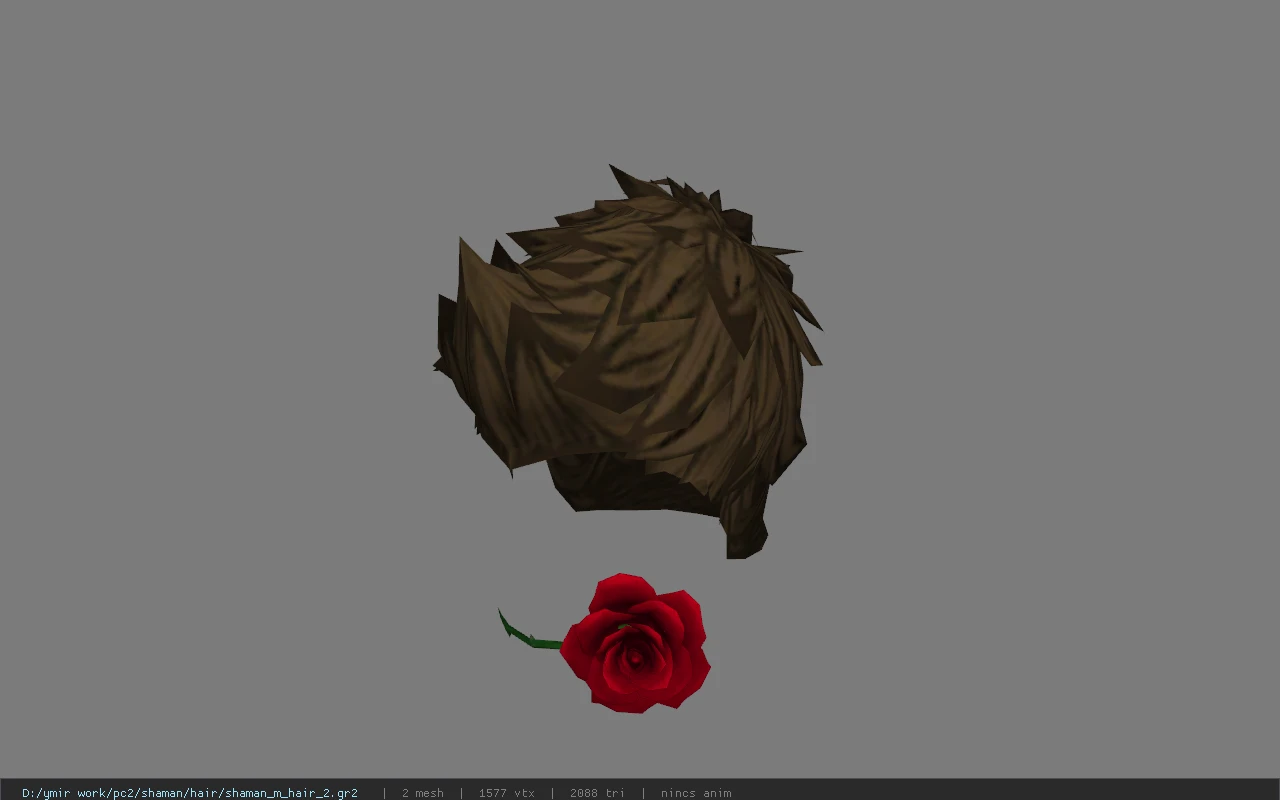The width and height of the screenshot is (1280, 800).
Task: Click the 'nincs anim' status entry
Action: click(696, 793)
